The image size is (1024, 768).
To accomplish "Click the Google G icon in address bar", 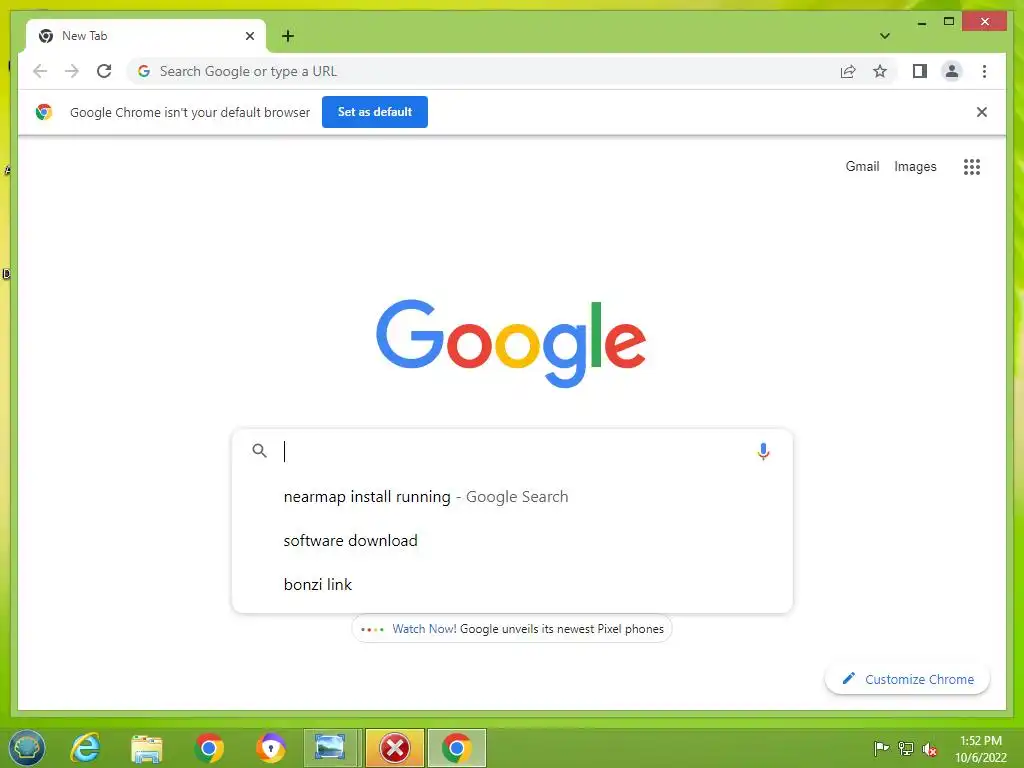I will pyautogui.click(x=144, y=71).
